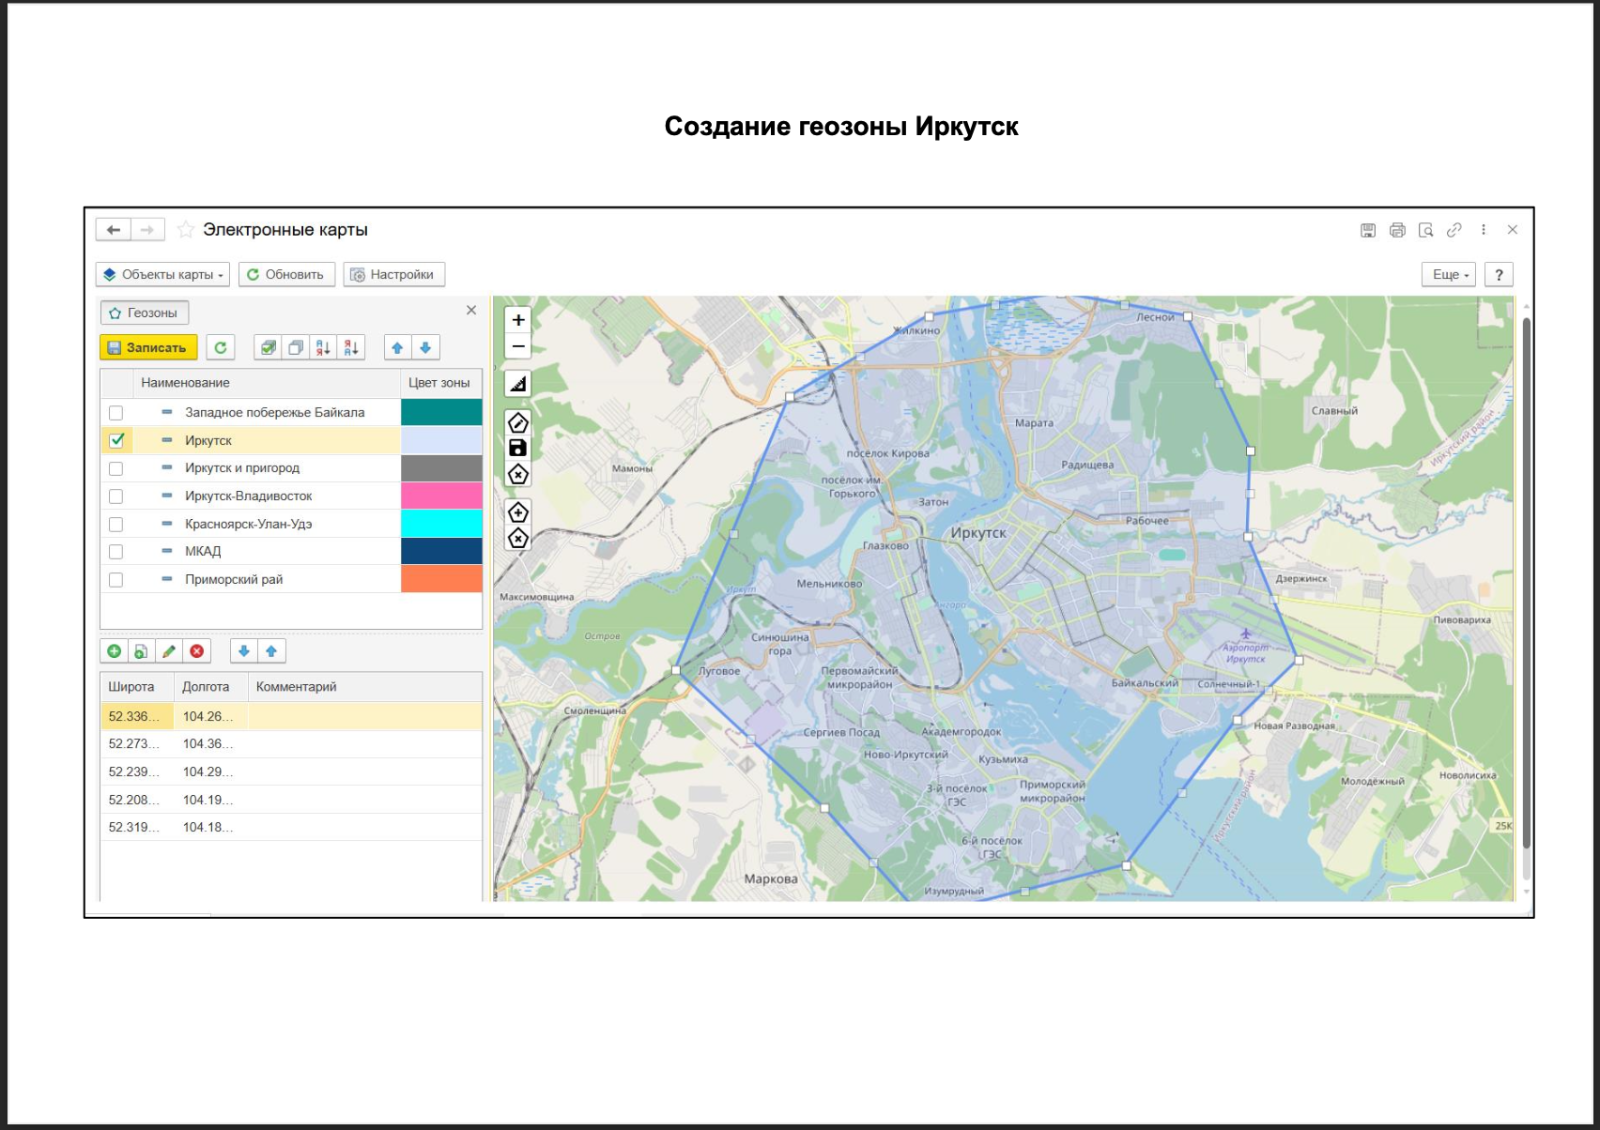Click the red delete coordinate icon
Image resolution: width=1600 pixels, height=1130 pixels.
point(197,651)
